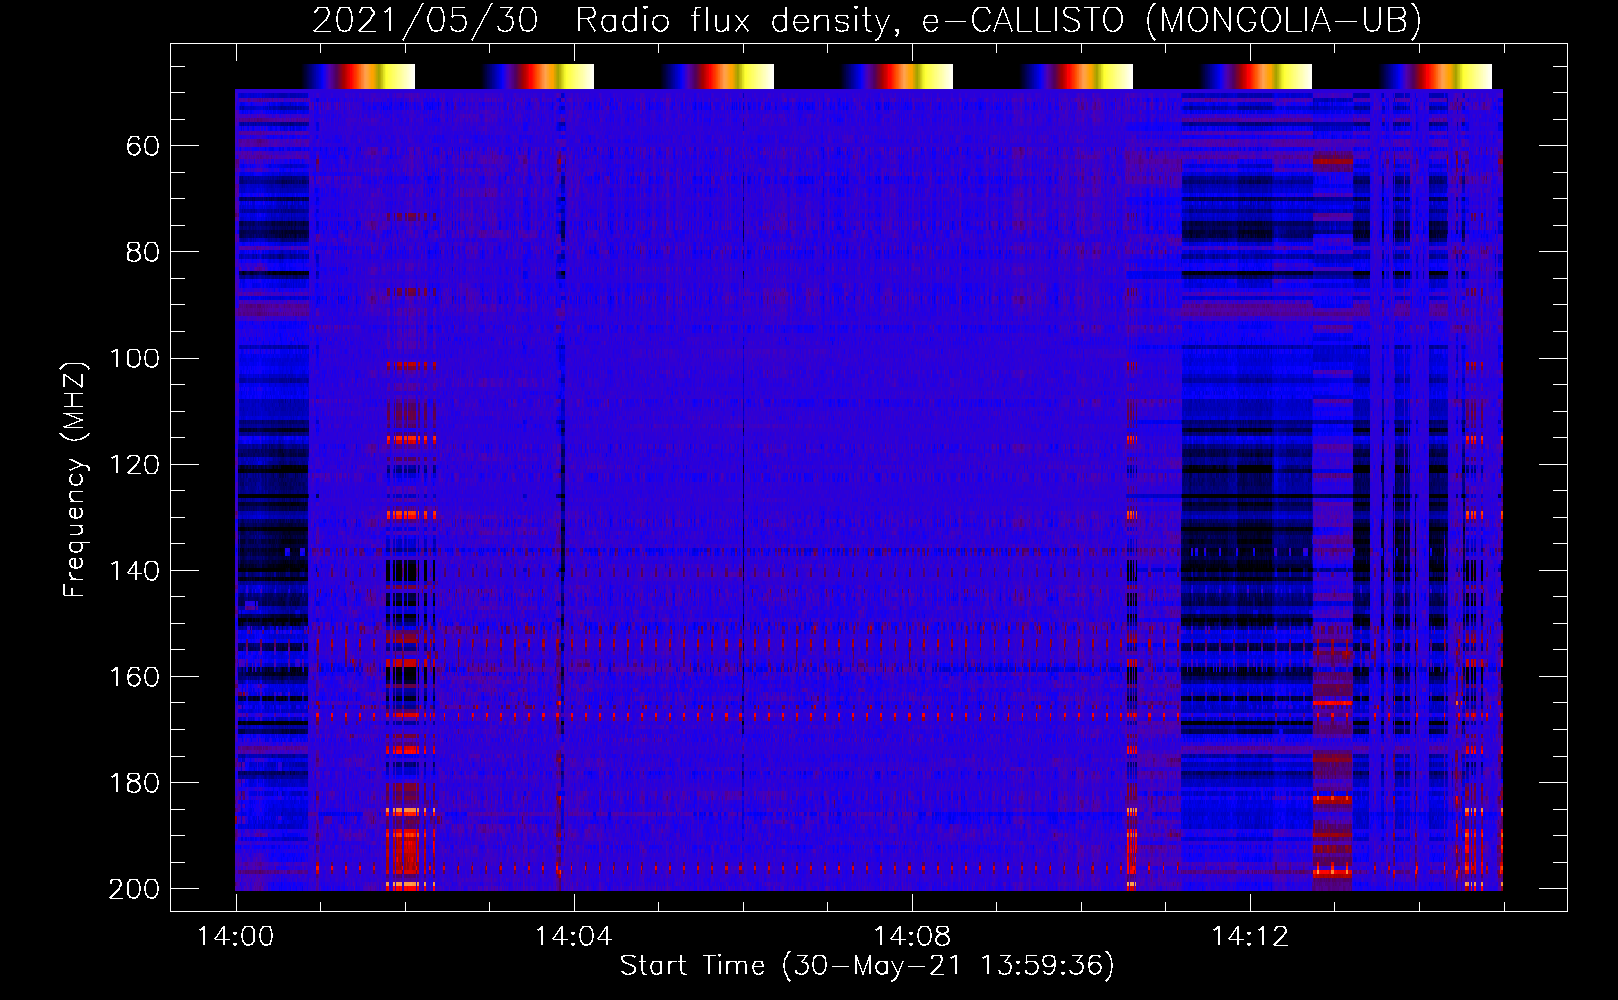This screenshot has width=1618, height=1000.
Task: Click the 140 frequency tick label
Action: pyautogui.click(x=134, y=571)
